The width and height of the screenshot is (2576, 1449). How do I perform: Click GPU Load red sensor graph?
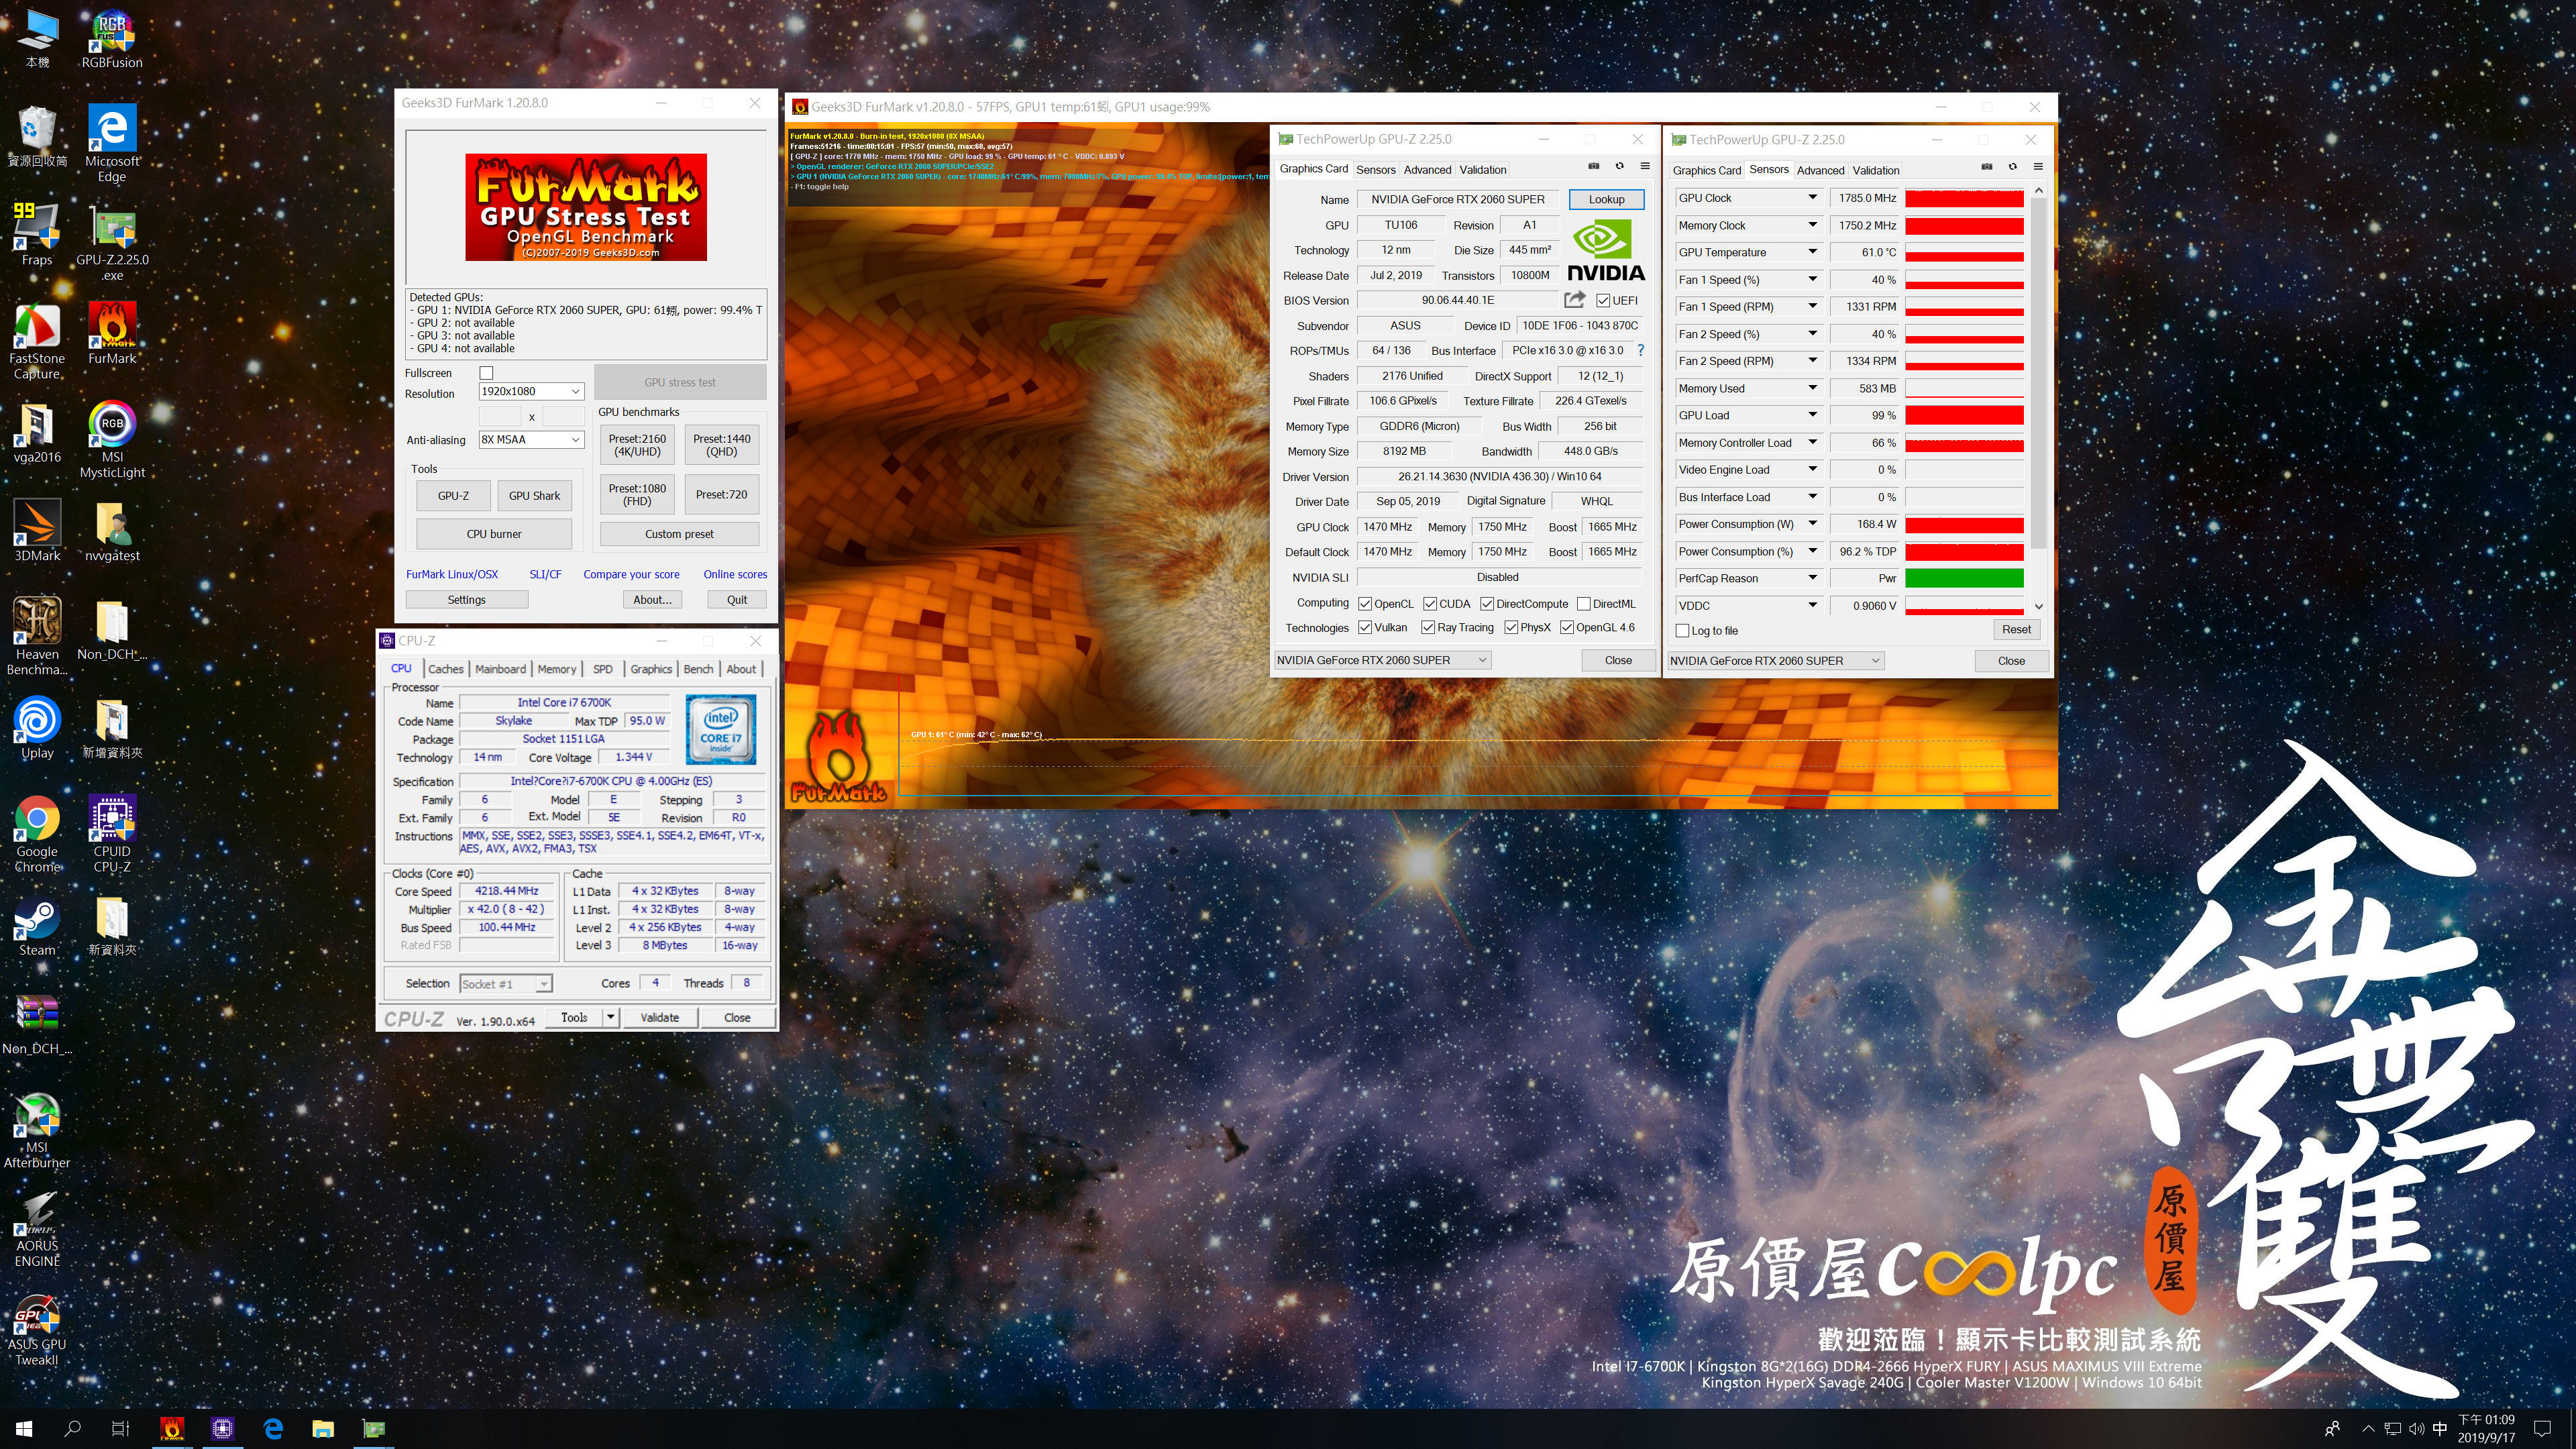click(x=1964, y=415)
